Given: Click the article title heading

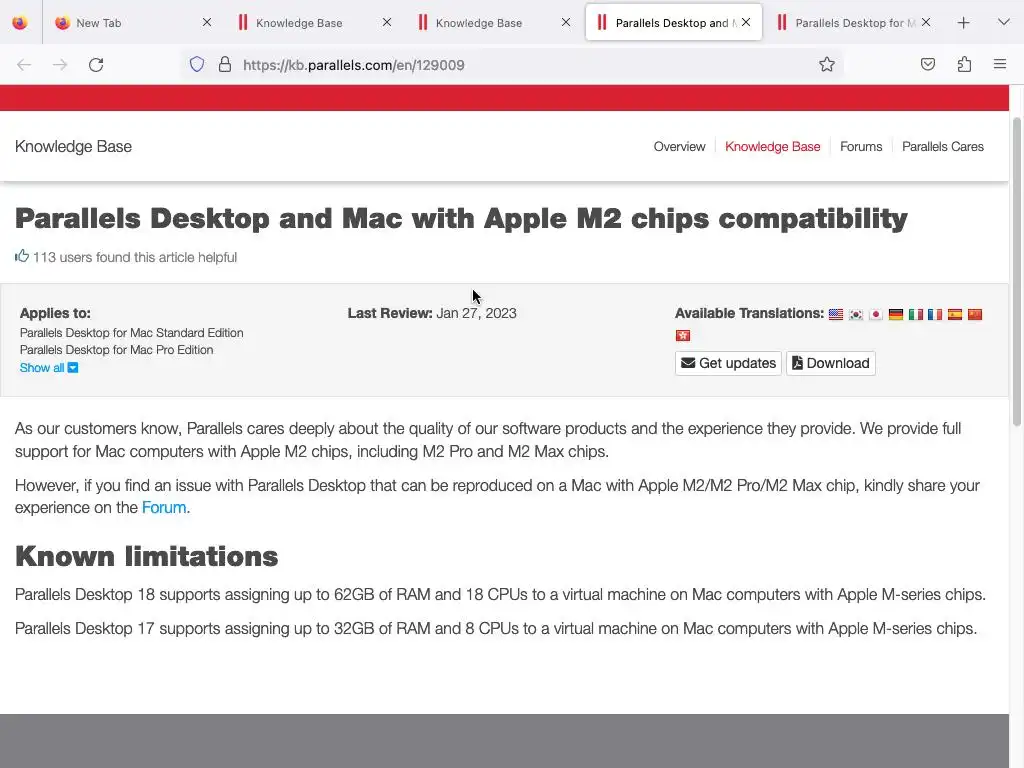Looking at the screenshot, I should pyautogui.click(x=461, y=218).
